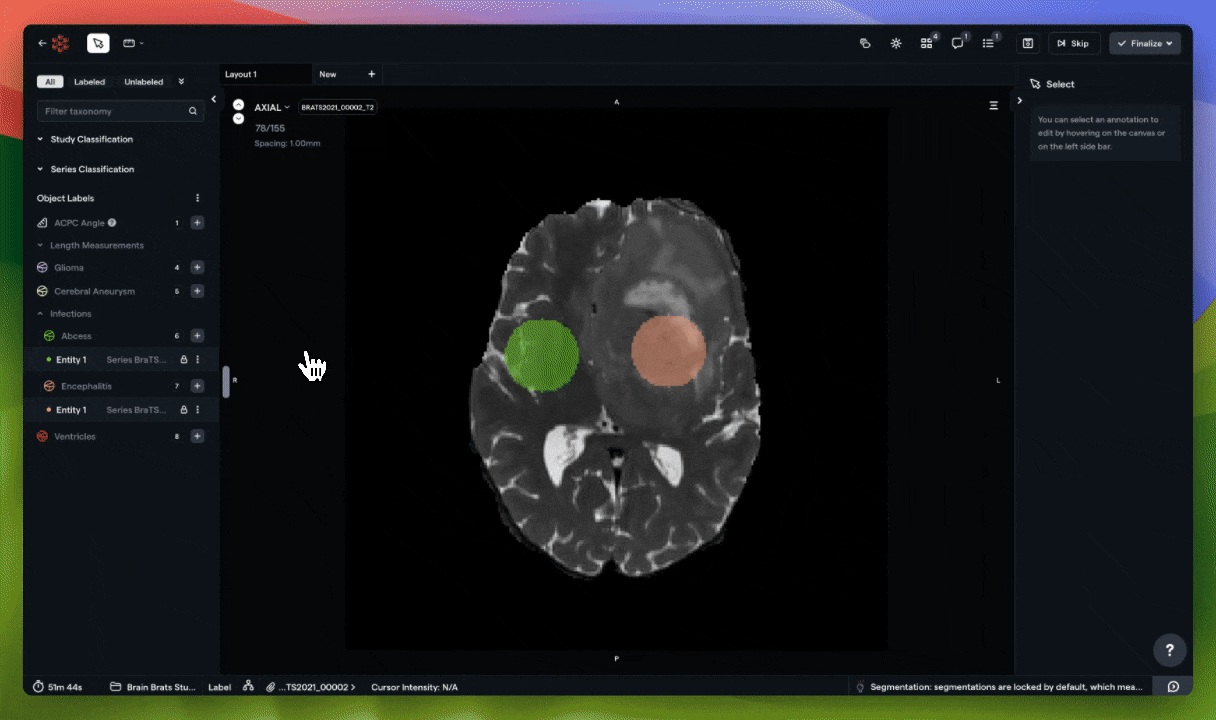Viewport: 1216px width, 720px height.
Task: Collapse the Infections group
Action: pyautogui.click(x=41, y=314)
